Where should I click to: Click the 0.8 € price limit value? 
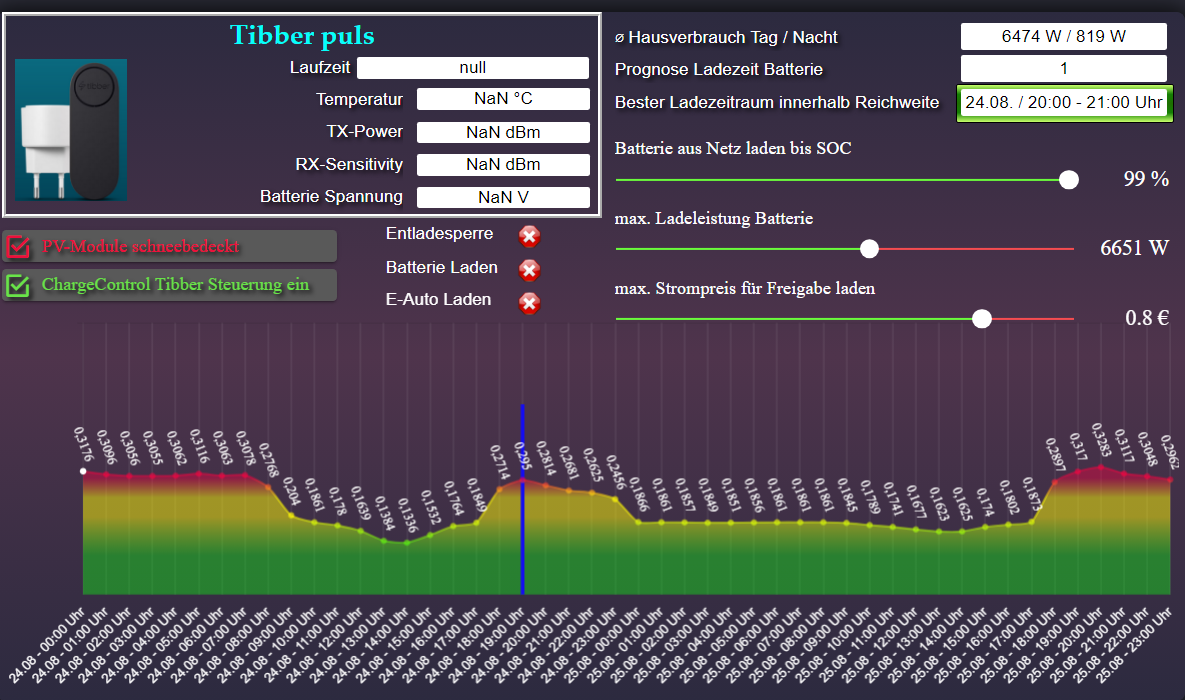point(1146,317)
